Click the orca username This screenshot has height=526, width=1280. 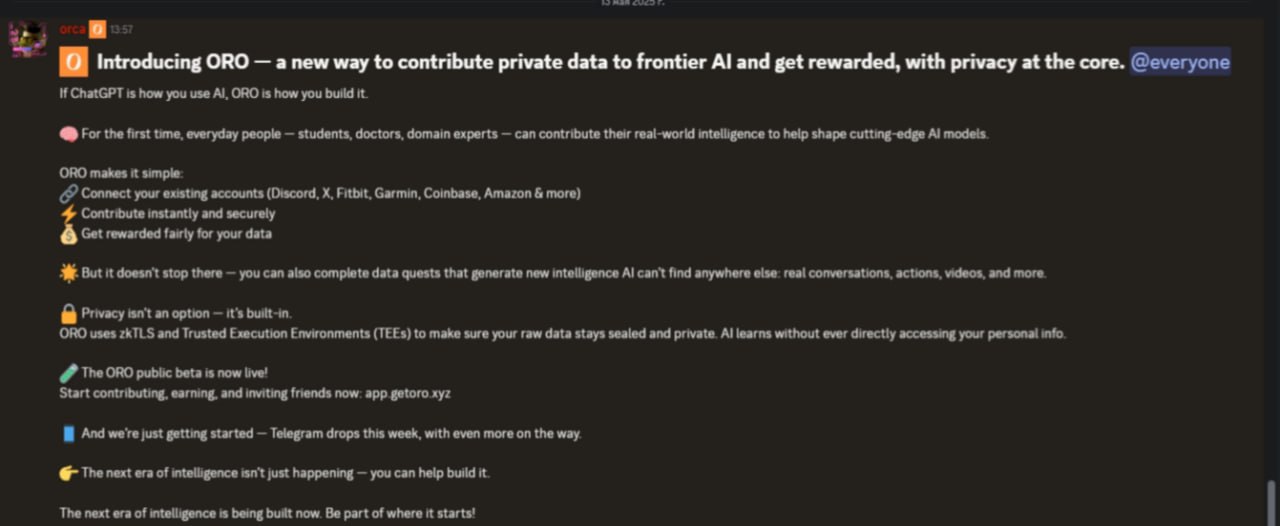tap(72, 29)
